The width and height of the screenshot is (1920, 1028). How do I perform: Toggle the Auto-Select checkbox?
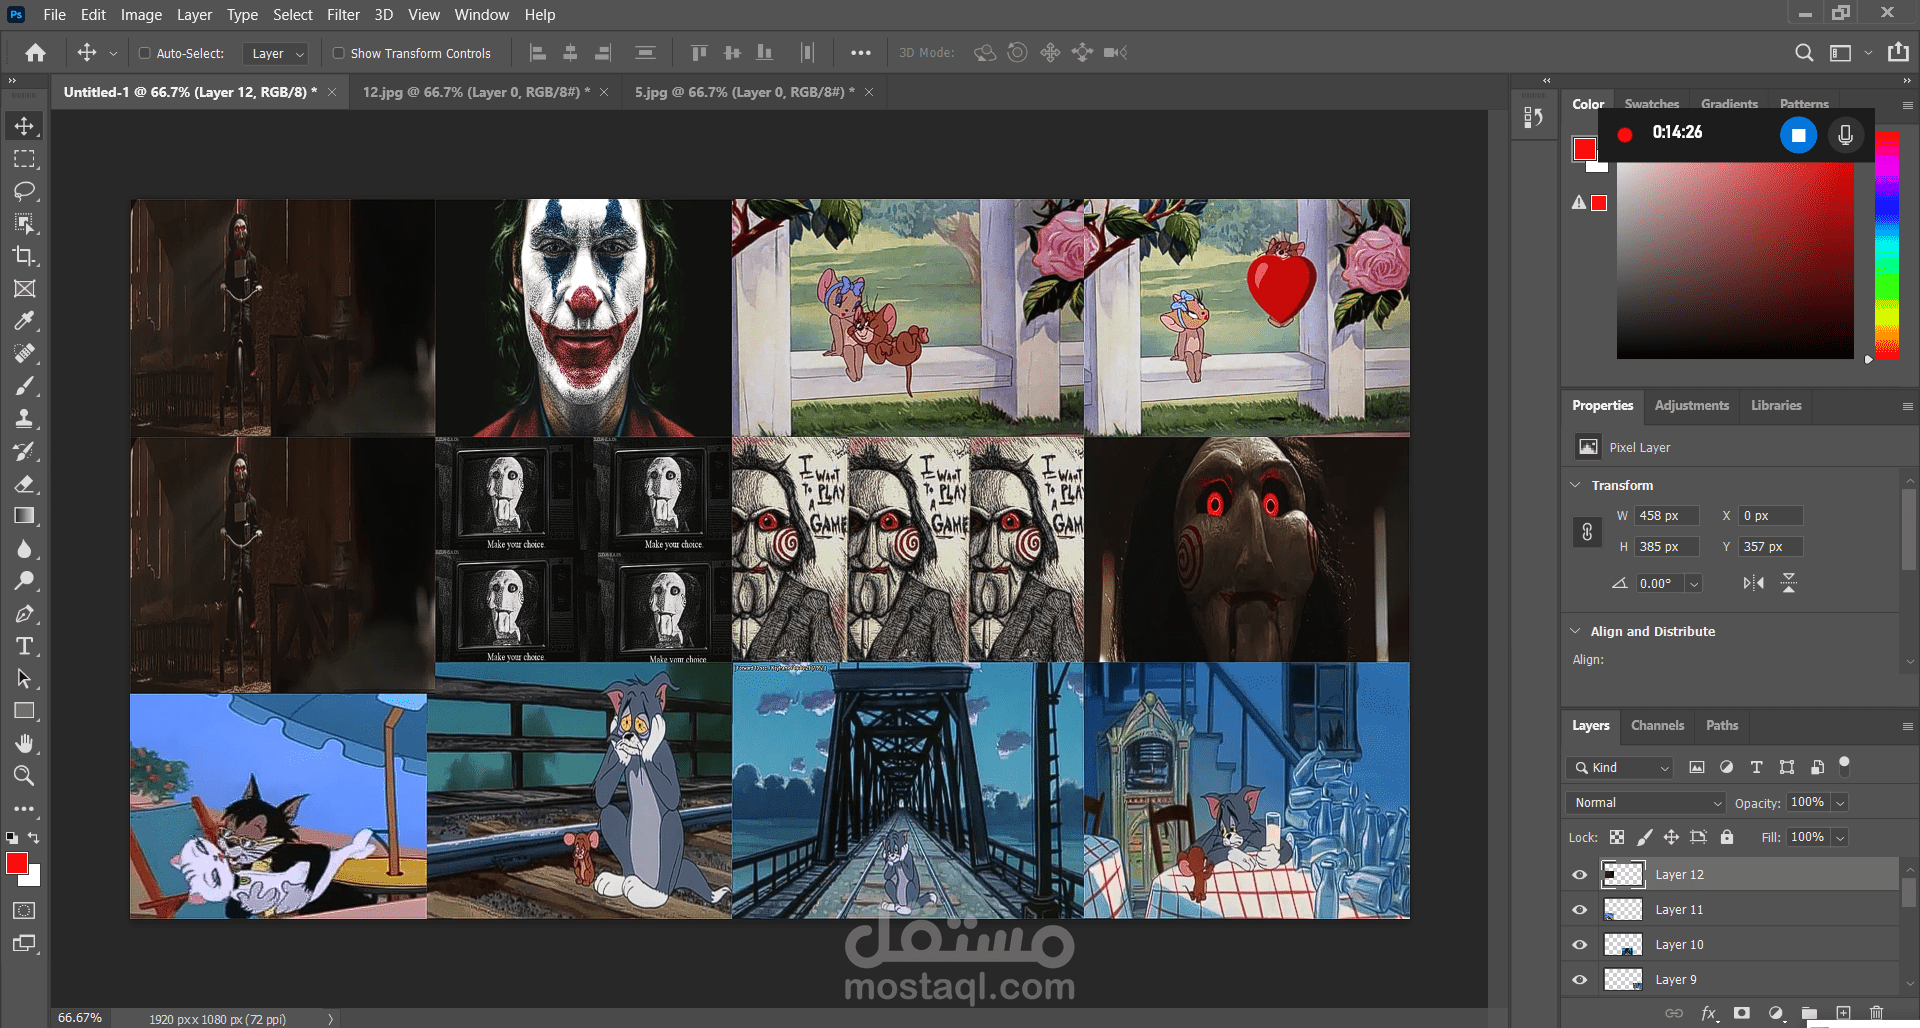click(144, 53)
